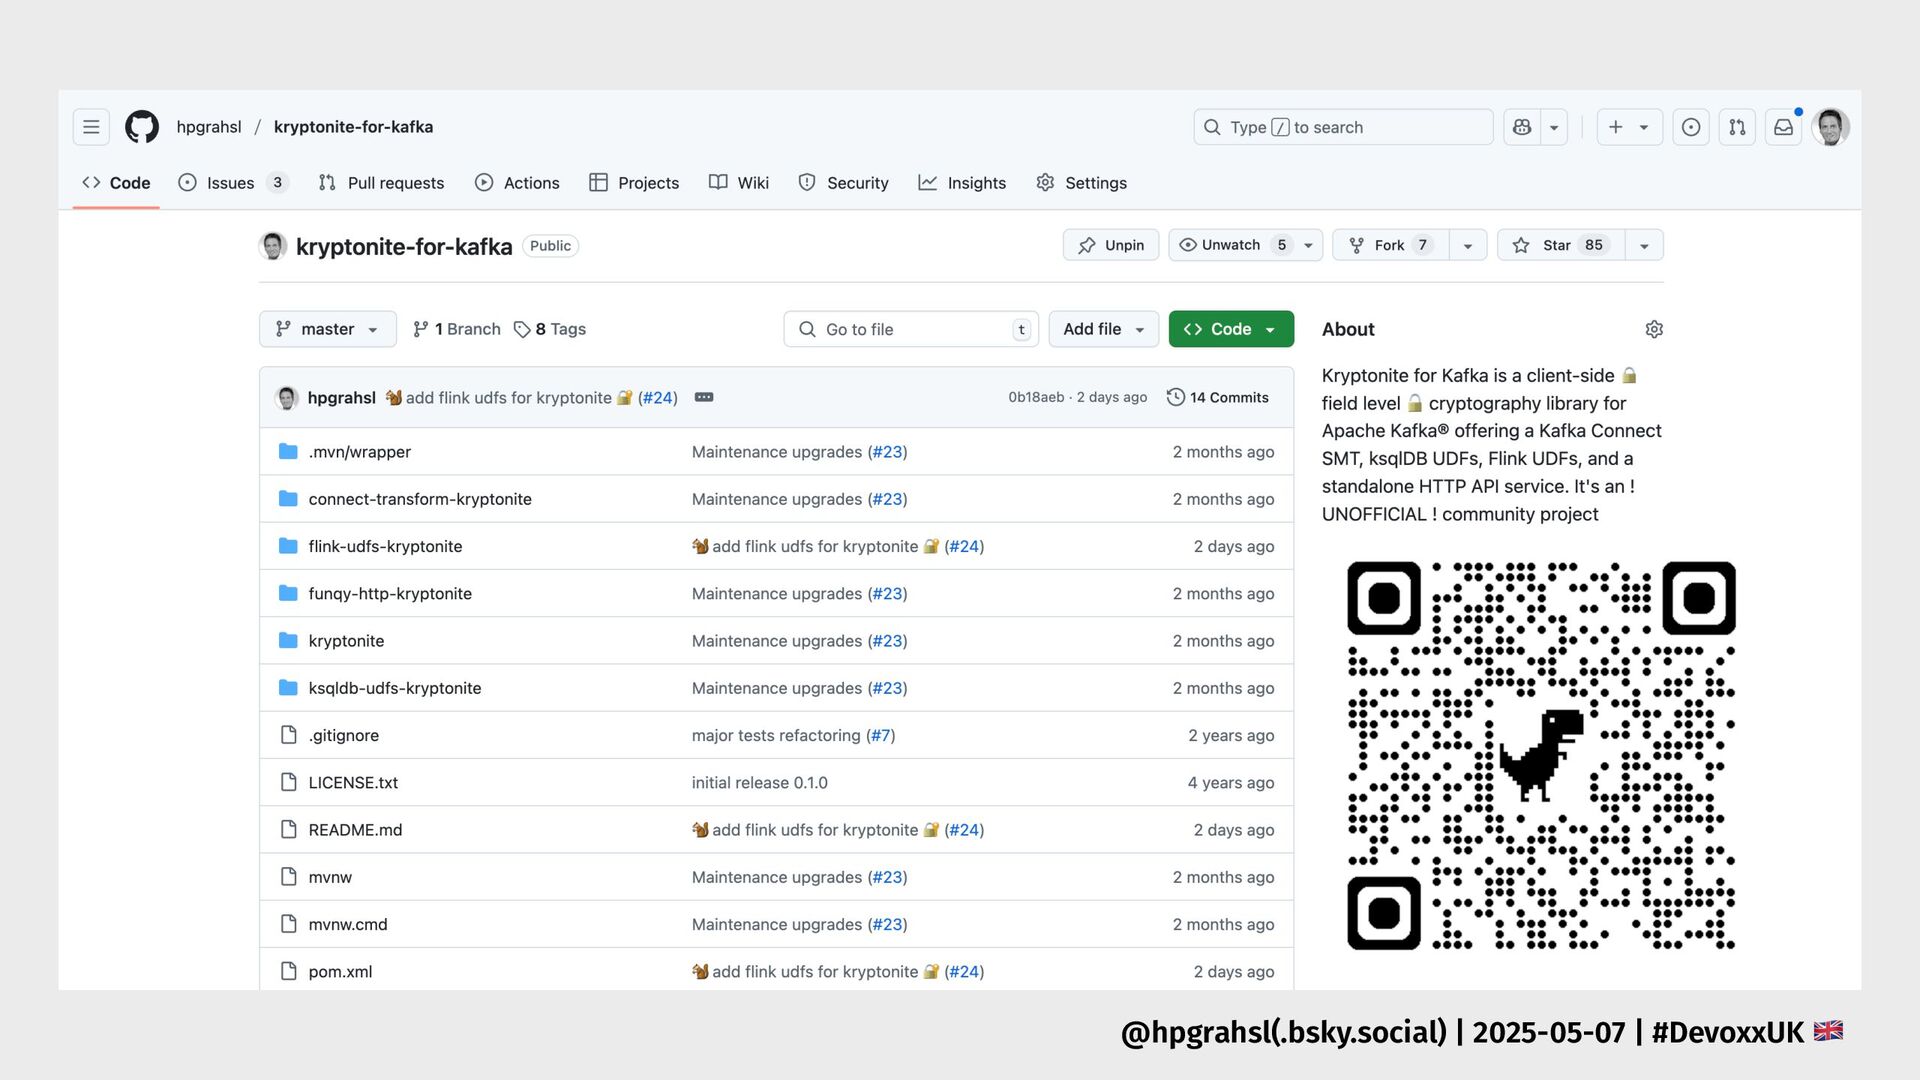Open the user profile avatar menu
The height and width of the screenshot is (1080, 1920).
click(1830, 127)
